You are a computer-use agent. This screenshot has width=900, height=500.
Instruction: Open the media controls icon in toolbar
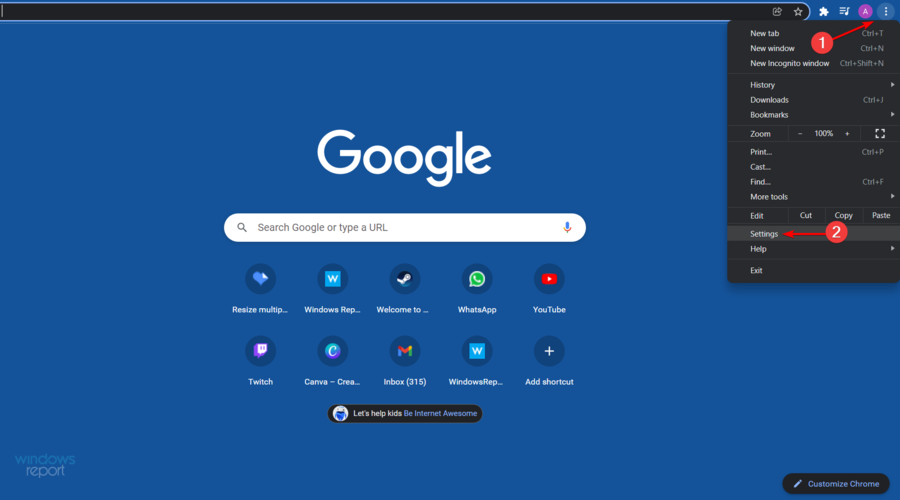tap(844, 11)
